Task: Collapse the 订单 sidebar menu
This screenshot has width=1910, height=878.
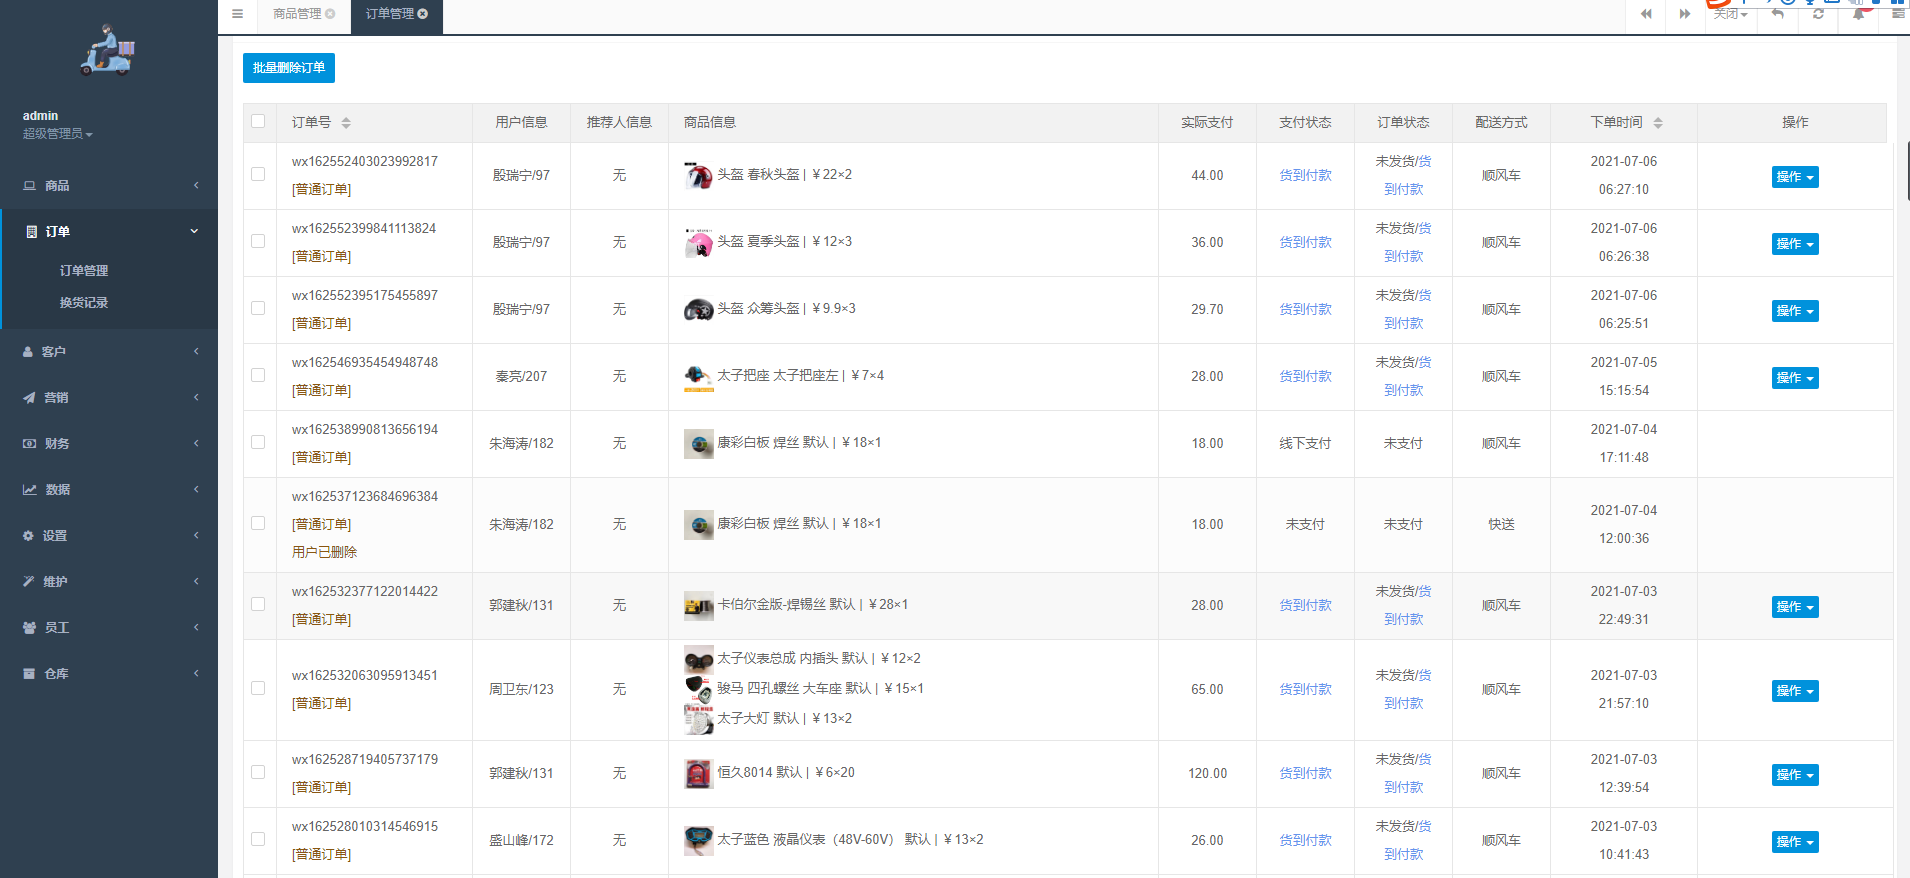Action: click(x=109, y=232)
